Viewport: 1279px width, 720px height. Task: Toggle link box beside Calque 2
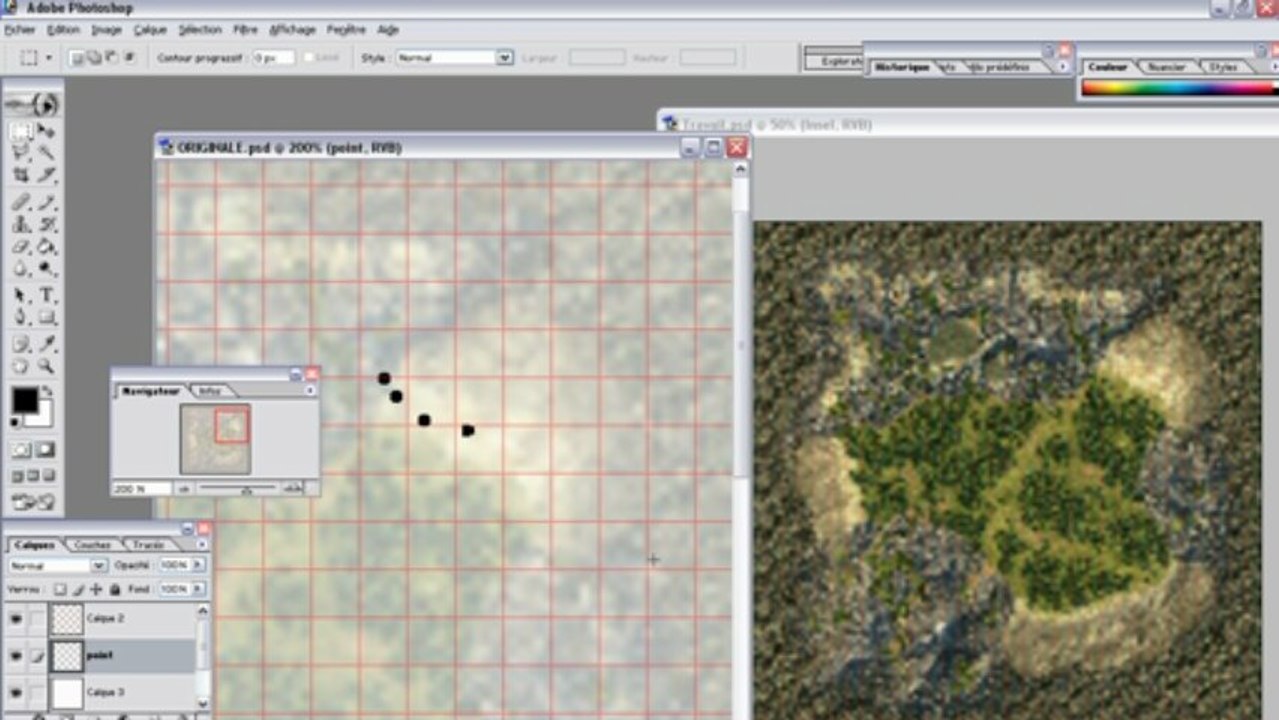click(37, 619)
